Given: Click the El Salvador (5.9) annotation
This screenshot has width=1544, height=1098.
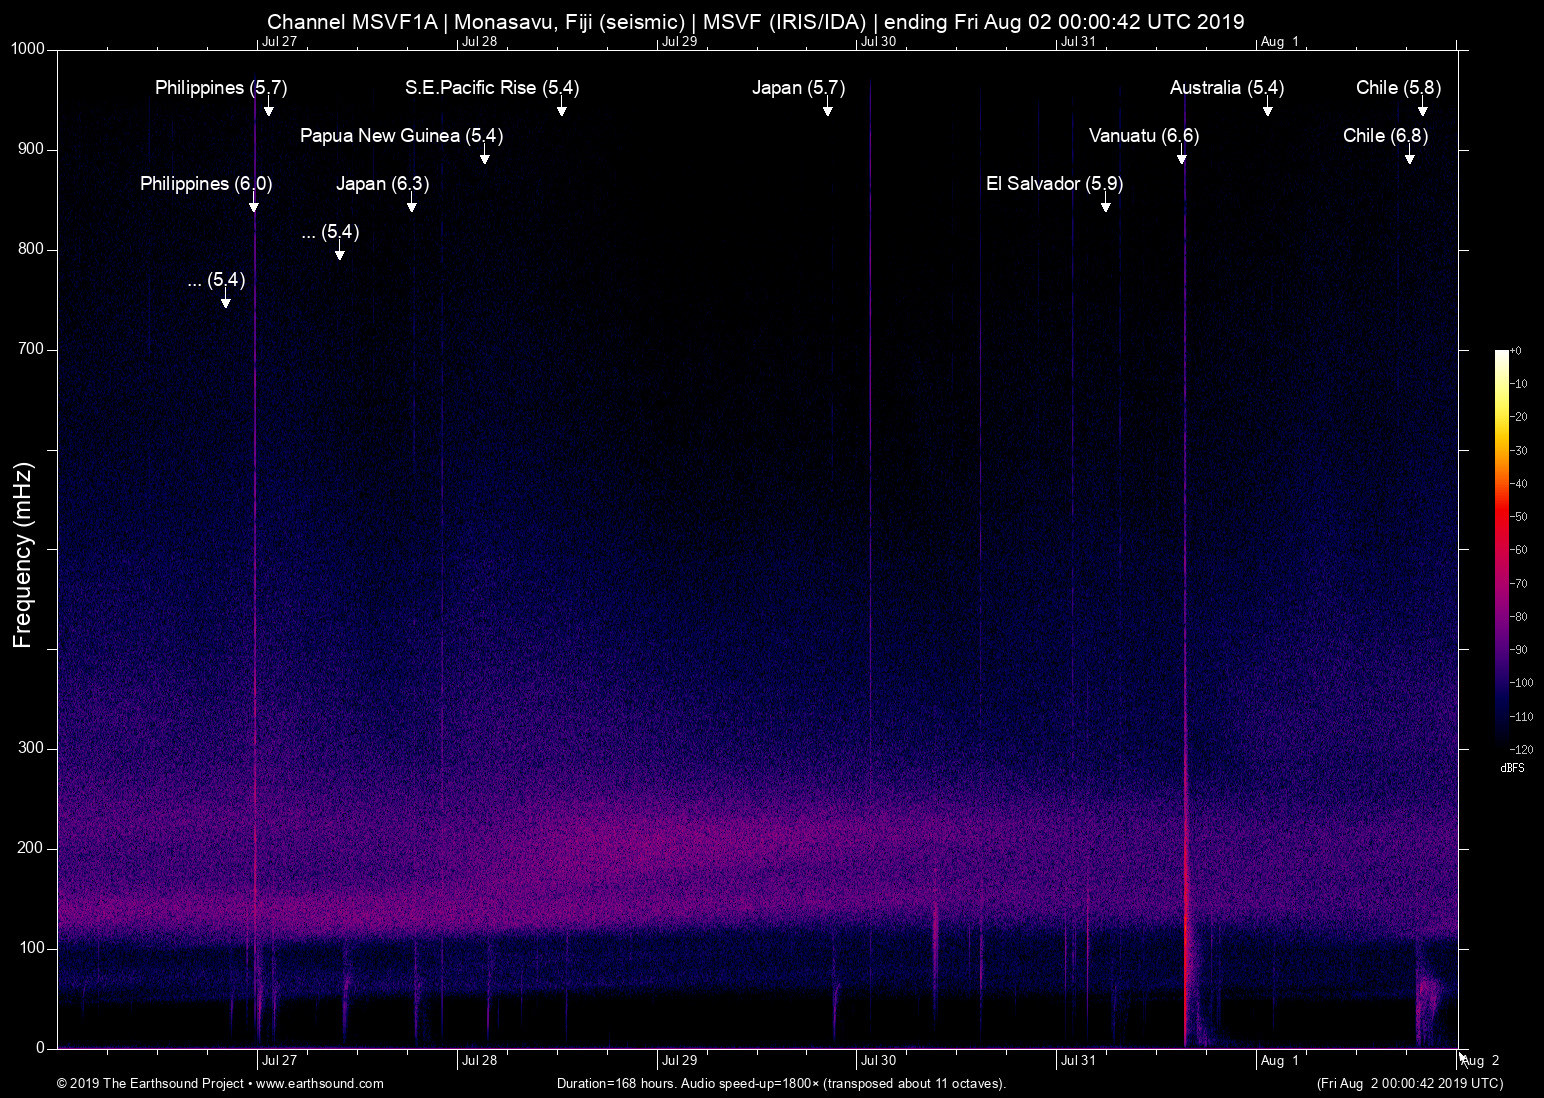Looking at the screenshot, I should (1054, 184).
